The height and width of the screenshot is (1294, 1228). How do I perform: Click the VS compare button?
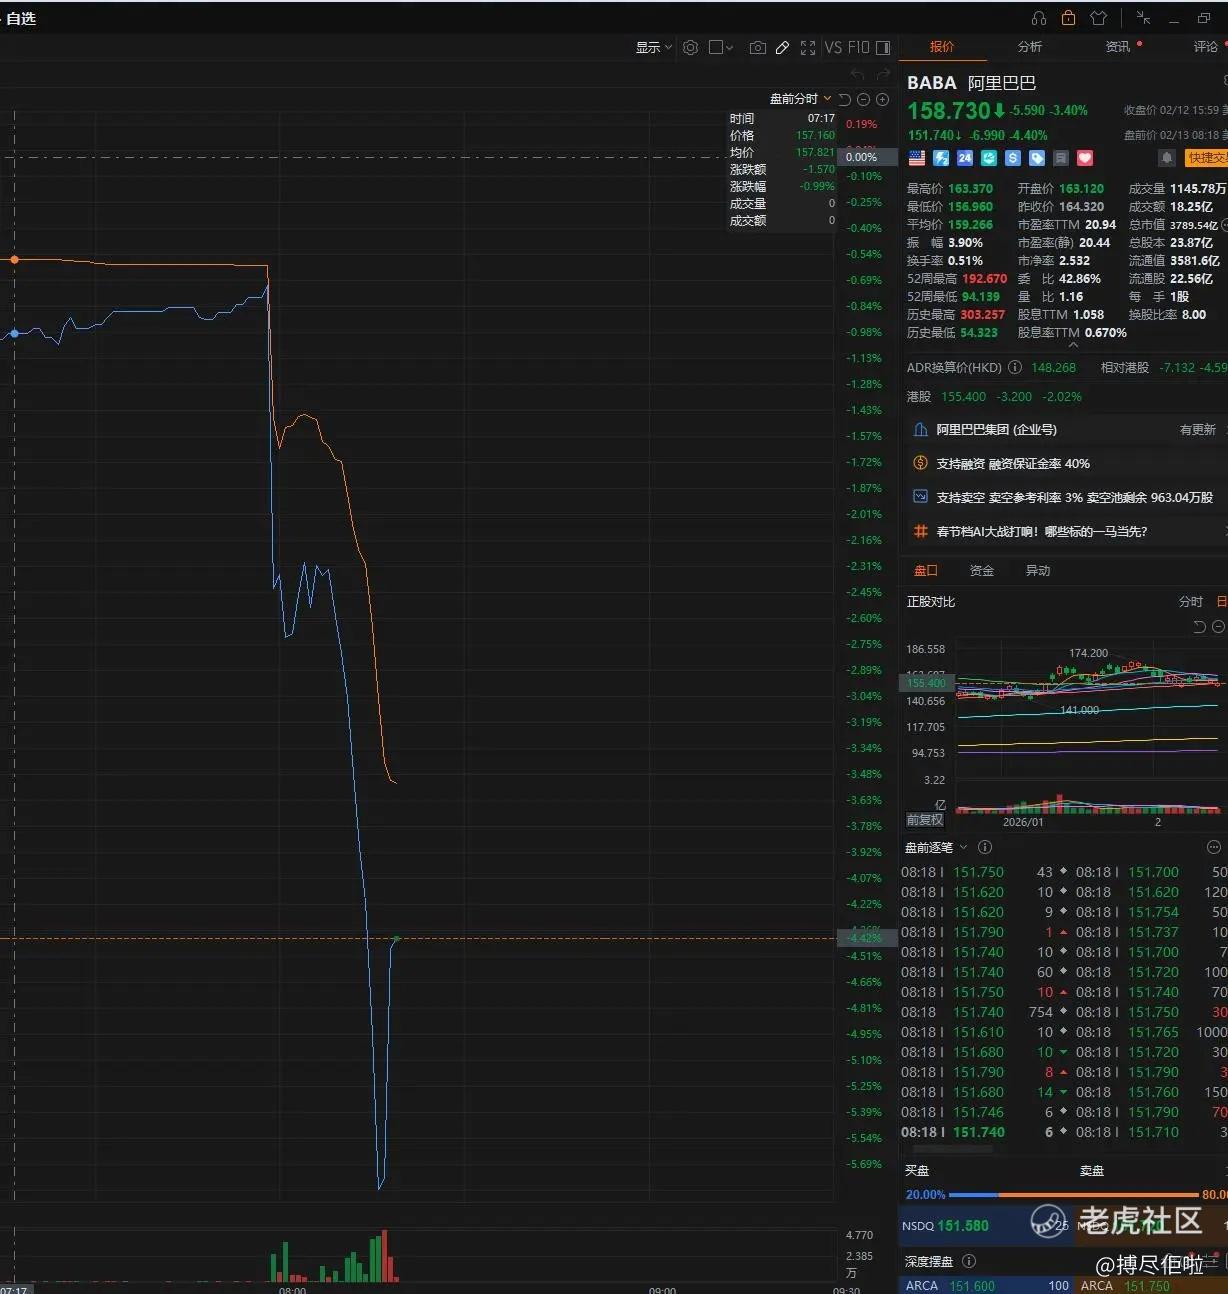(834, 47)
